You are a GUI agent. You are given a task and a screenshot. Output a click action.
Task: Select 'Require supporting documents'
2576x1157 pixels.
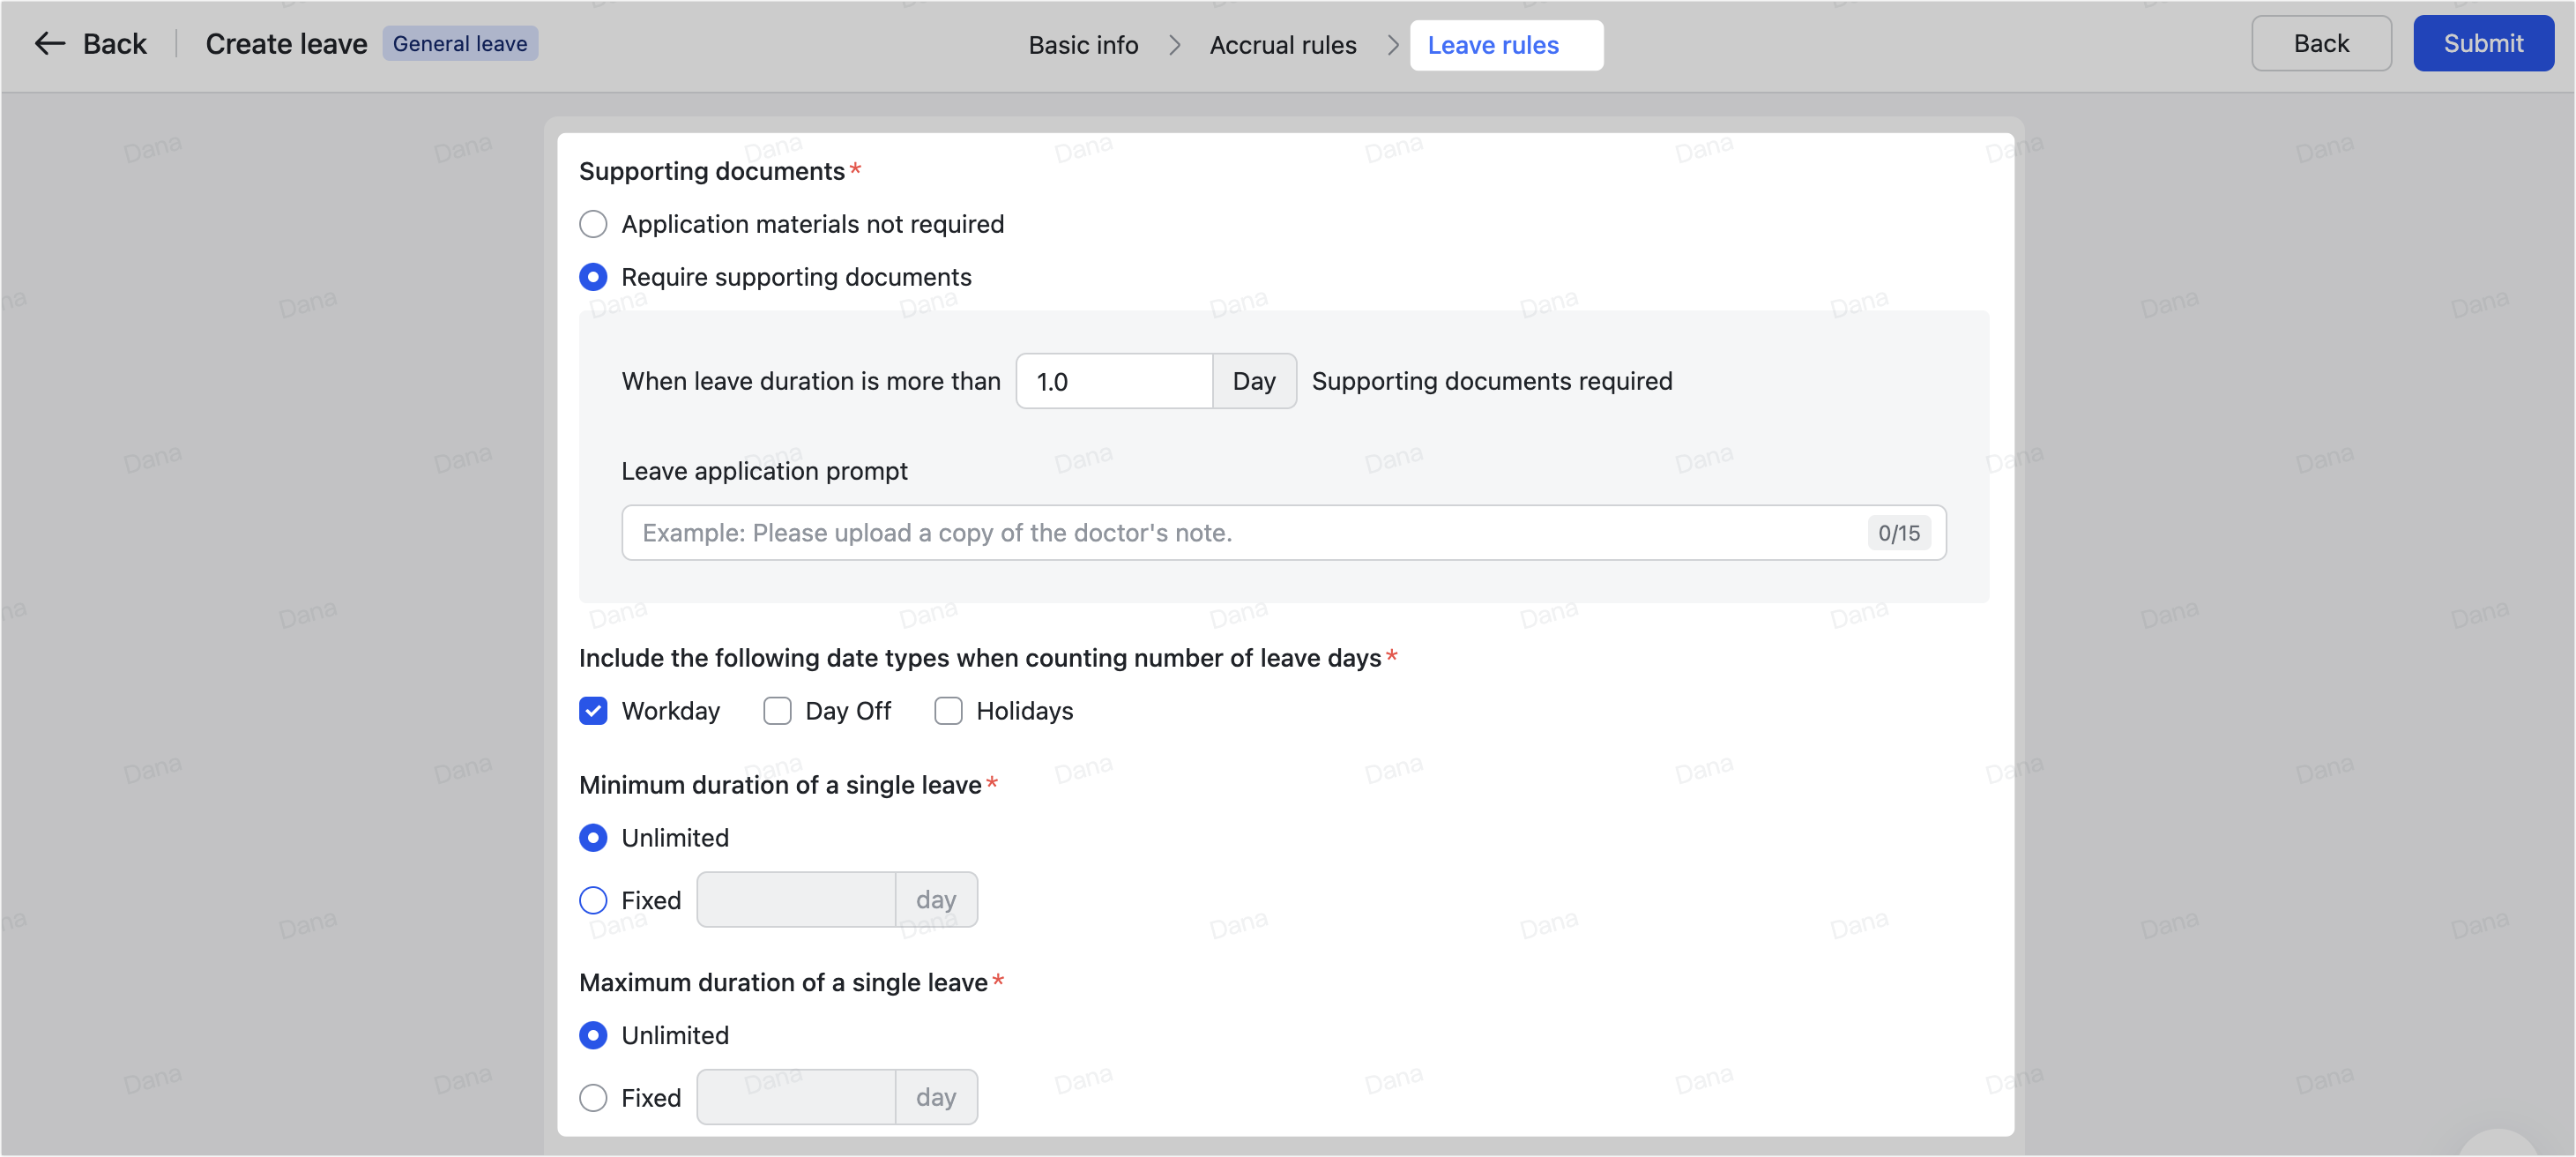tap(593, 276)
